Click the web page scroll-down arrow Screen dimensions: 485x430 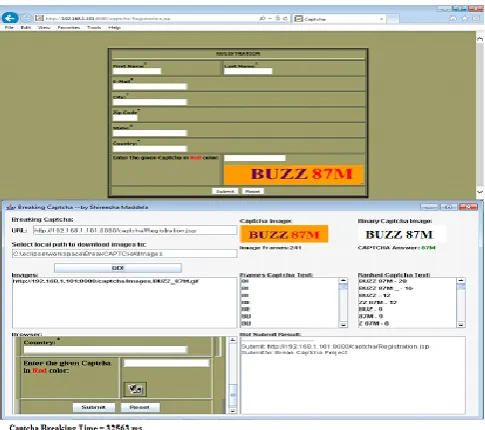(x=480, y=192)
